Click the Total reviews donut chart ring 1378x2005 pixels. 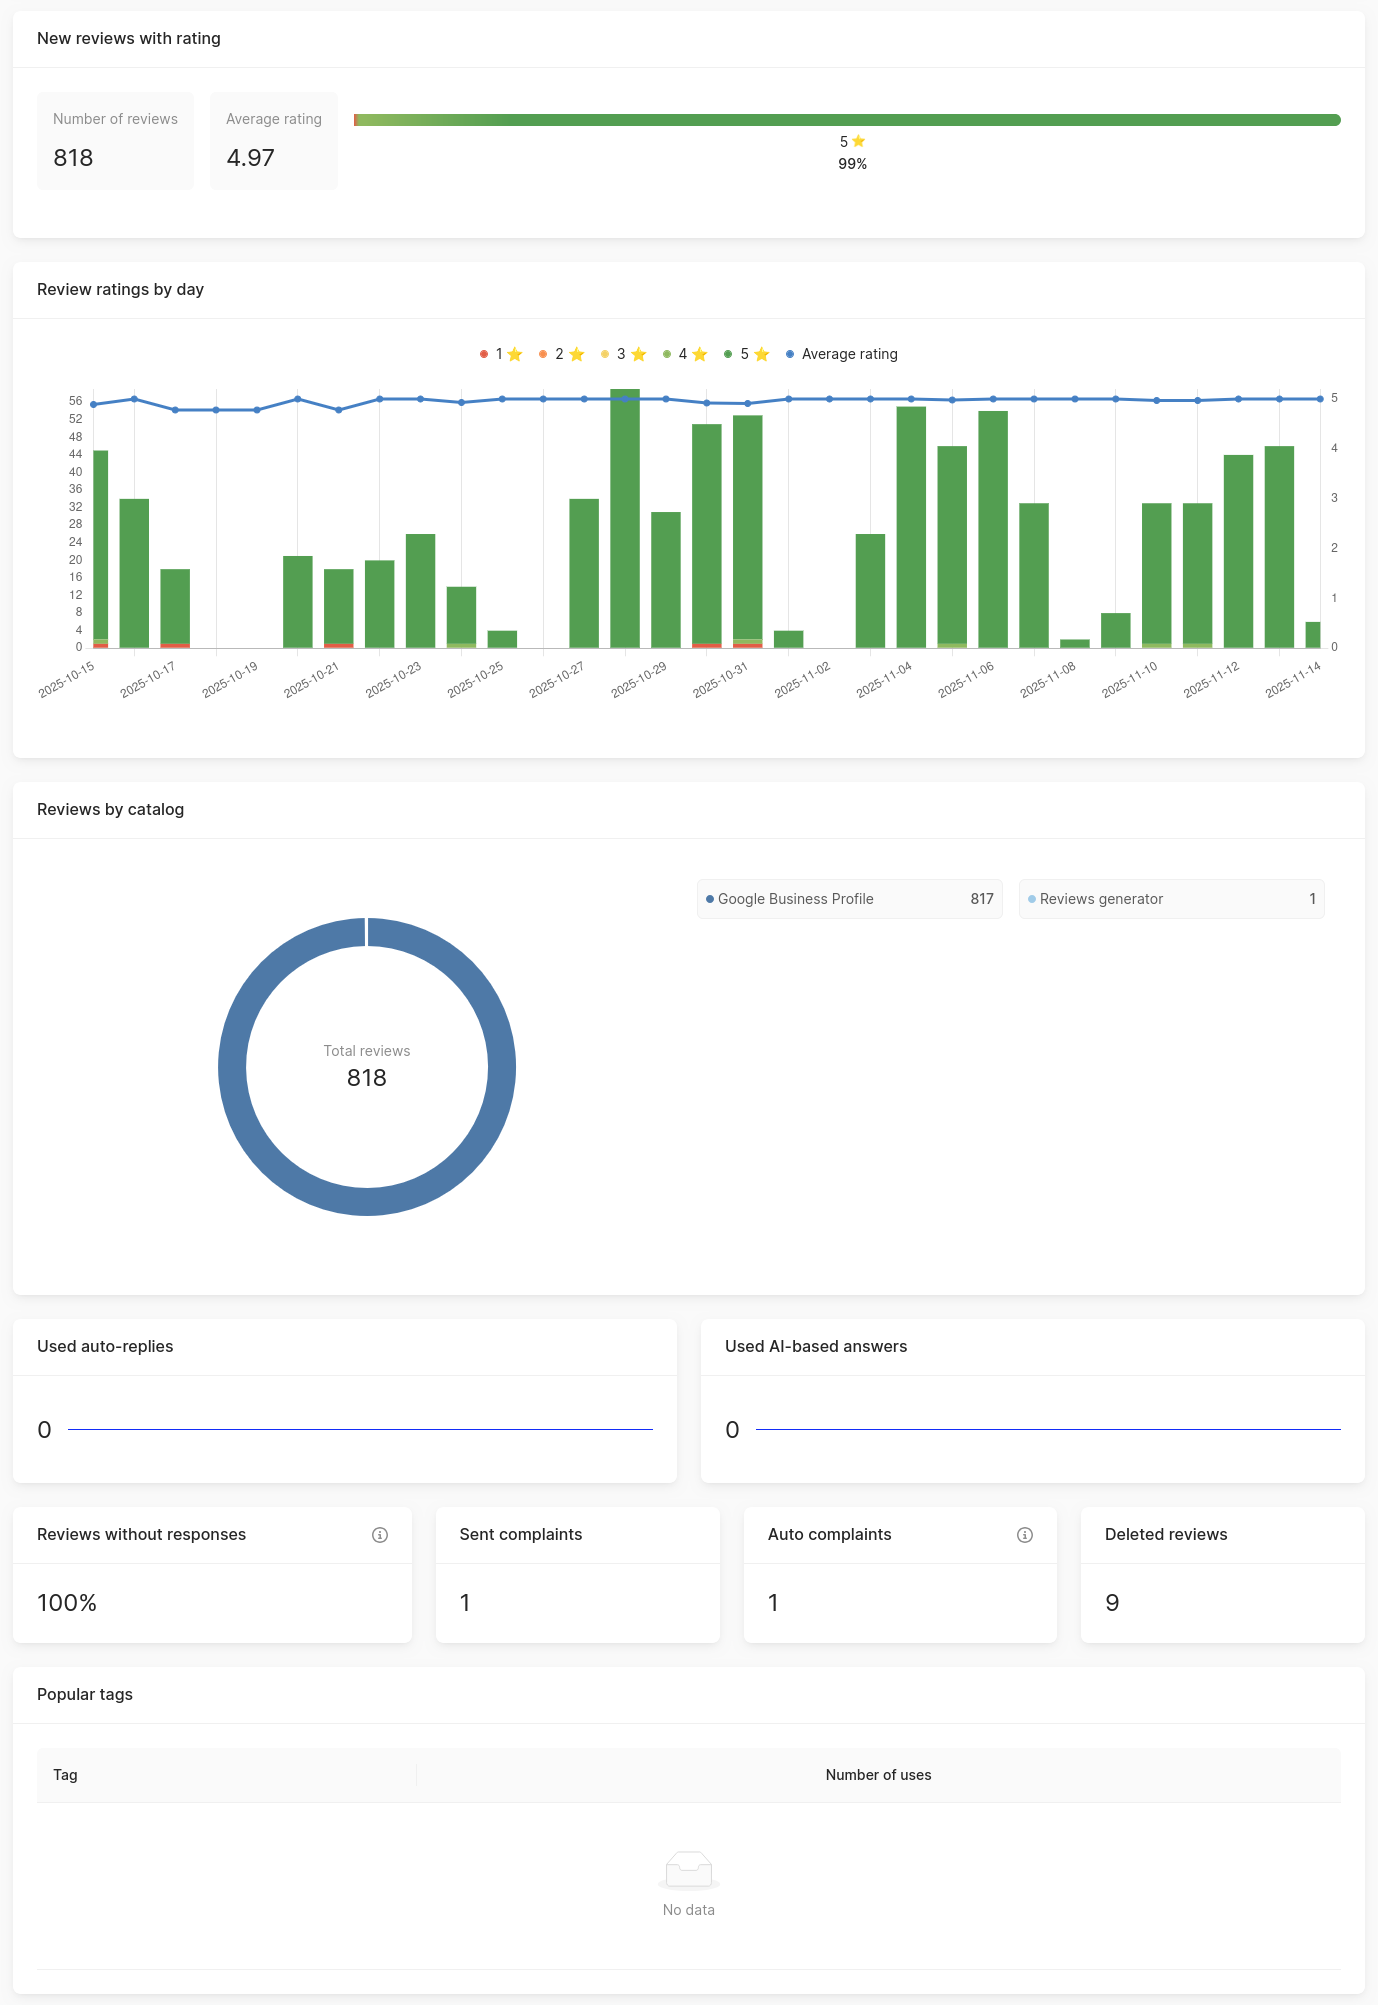(x=232, y=1067)
